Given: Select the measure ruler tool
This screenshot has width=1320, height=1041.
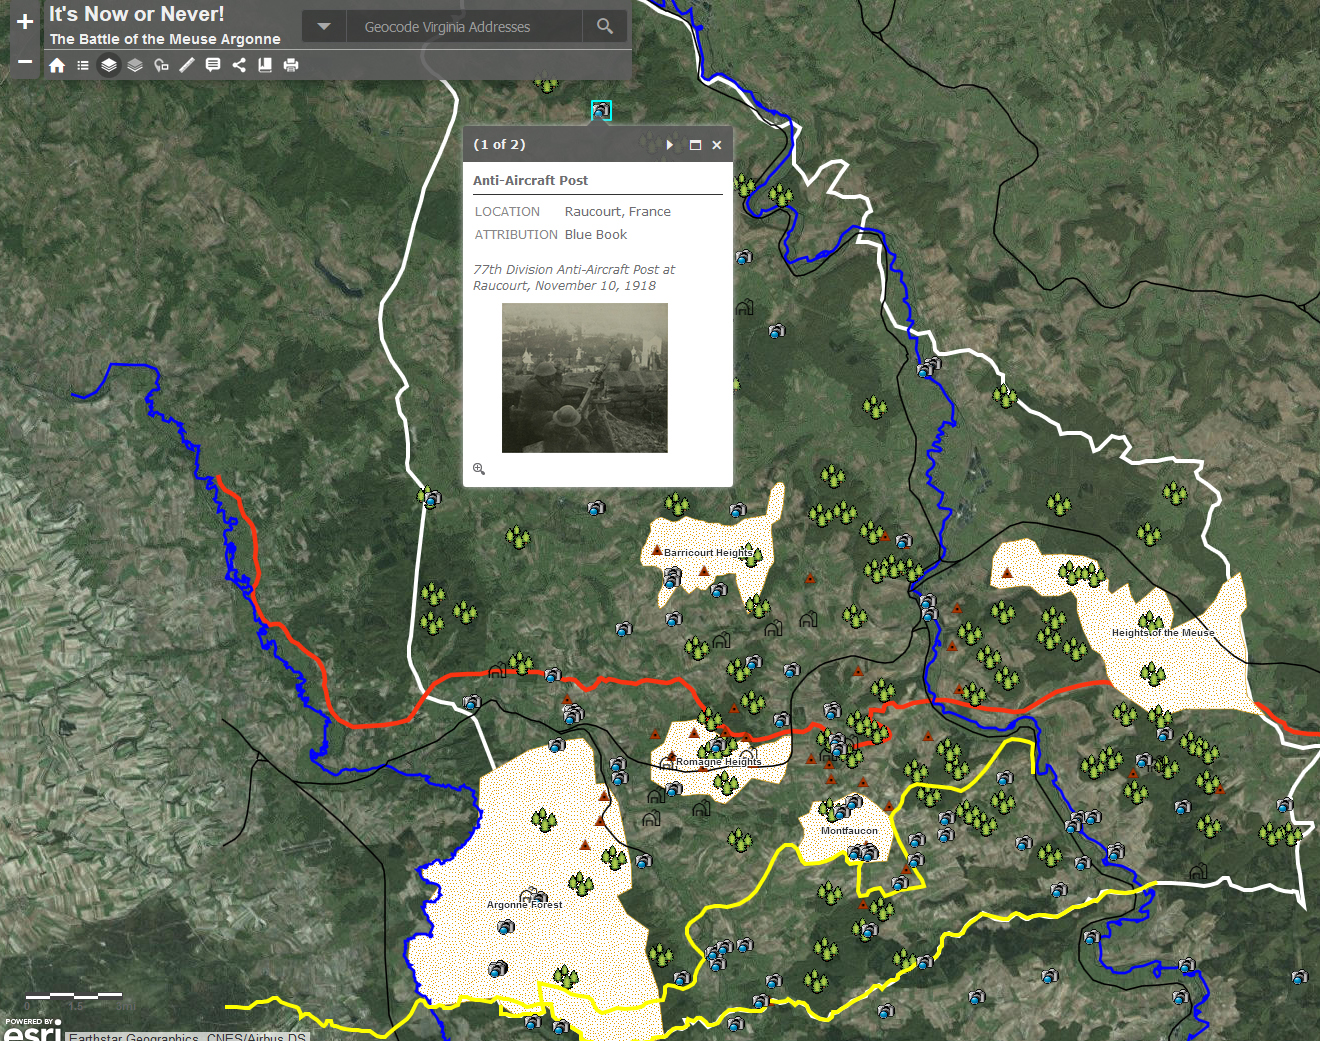Looking at the screenshot, I should pos(187,65).
